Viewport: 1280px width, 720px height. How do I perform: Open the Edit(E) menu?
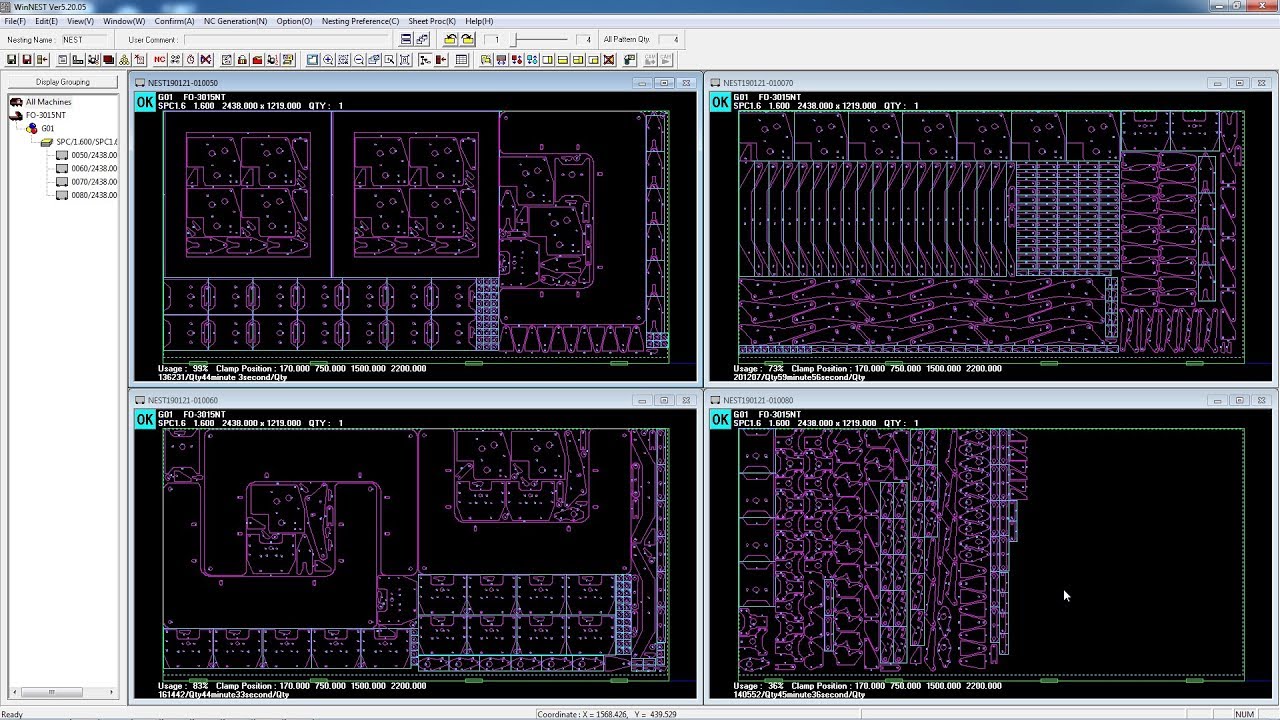tap(46, 21)
